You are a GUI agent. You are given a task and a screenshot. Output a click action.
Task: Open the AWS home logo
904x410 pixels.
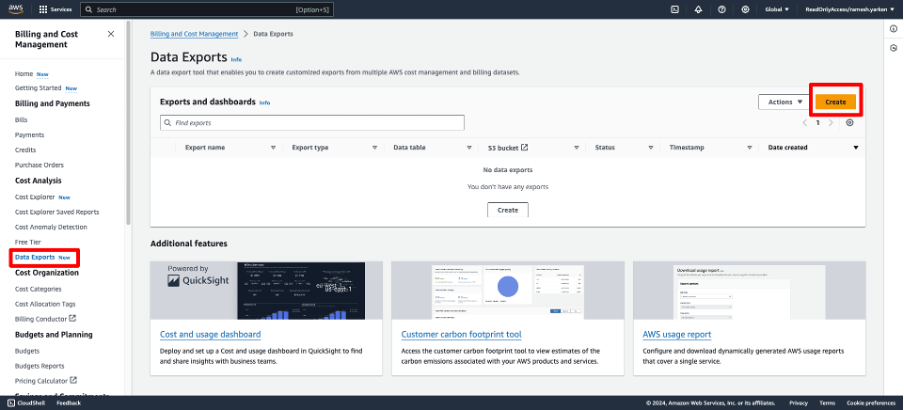pyautogui.click(x=16, y=9)
